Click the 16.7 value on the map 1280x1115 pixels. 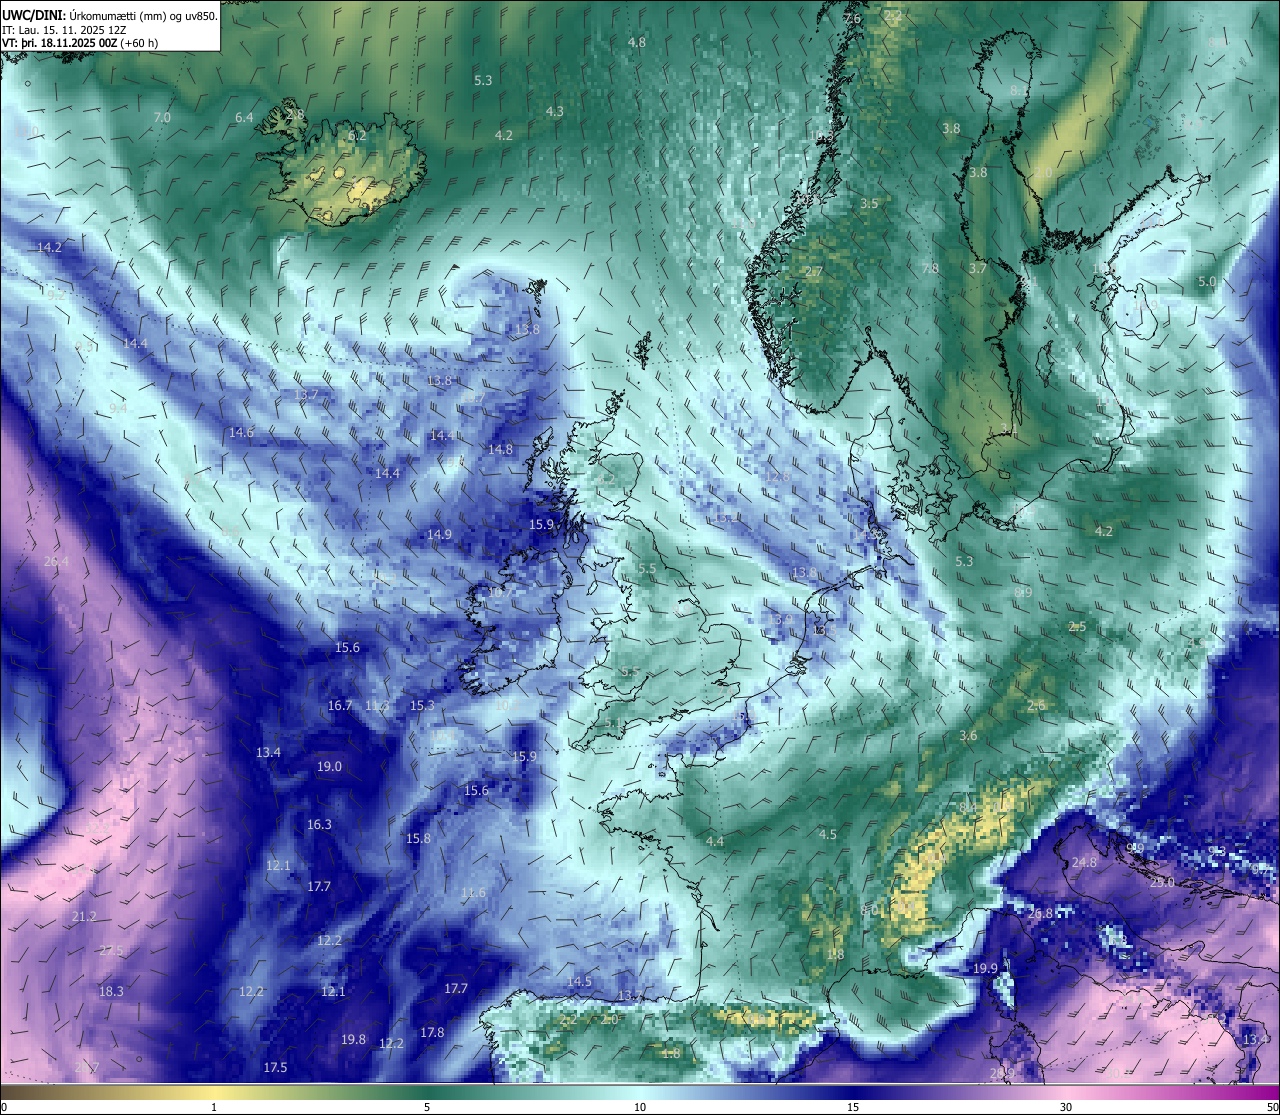click(x=340, y=706)
